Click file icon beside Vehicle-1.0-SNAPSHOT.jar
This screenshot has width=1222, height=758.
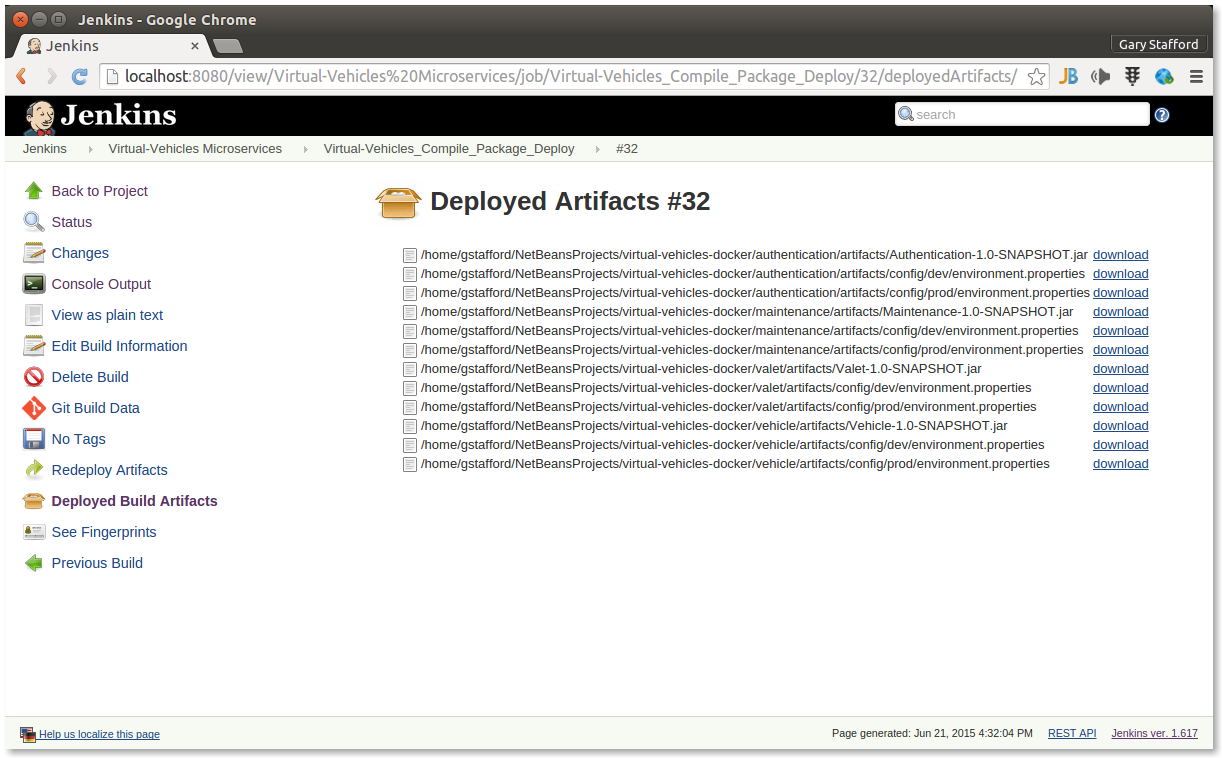[409, 426]
